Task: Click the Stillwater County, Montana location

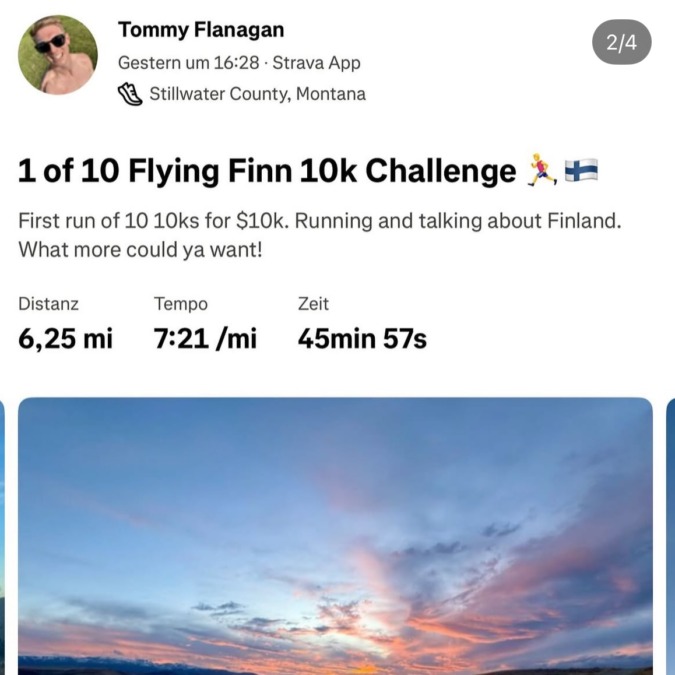Action: coord(257,94)
